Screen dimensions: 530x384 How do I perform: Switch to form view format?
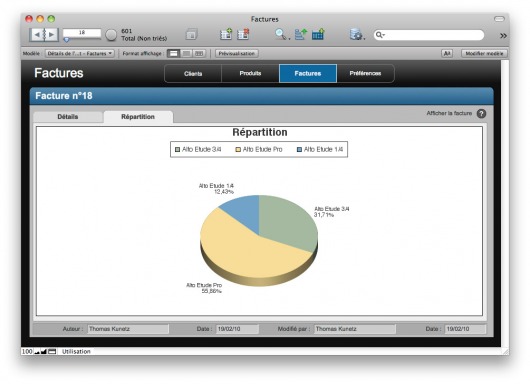point(173,53)
